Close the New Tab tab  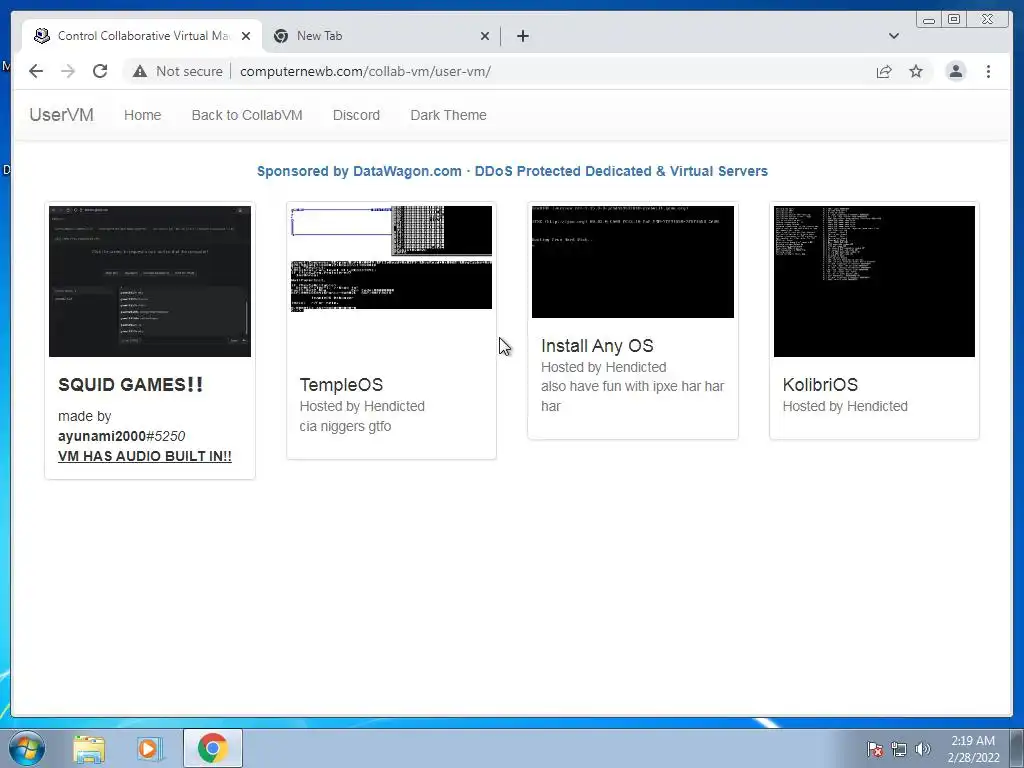click(x=485, y=36)
